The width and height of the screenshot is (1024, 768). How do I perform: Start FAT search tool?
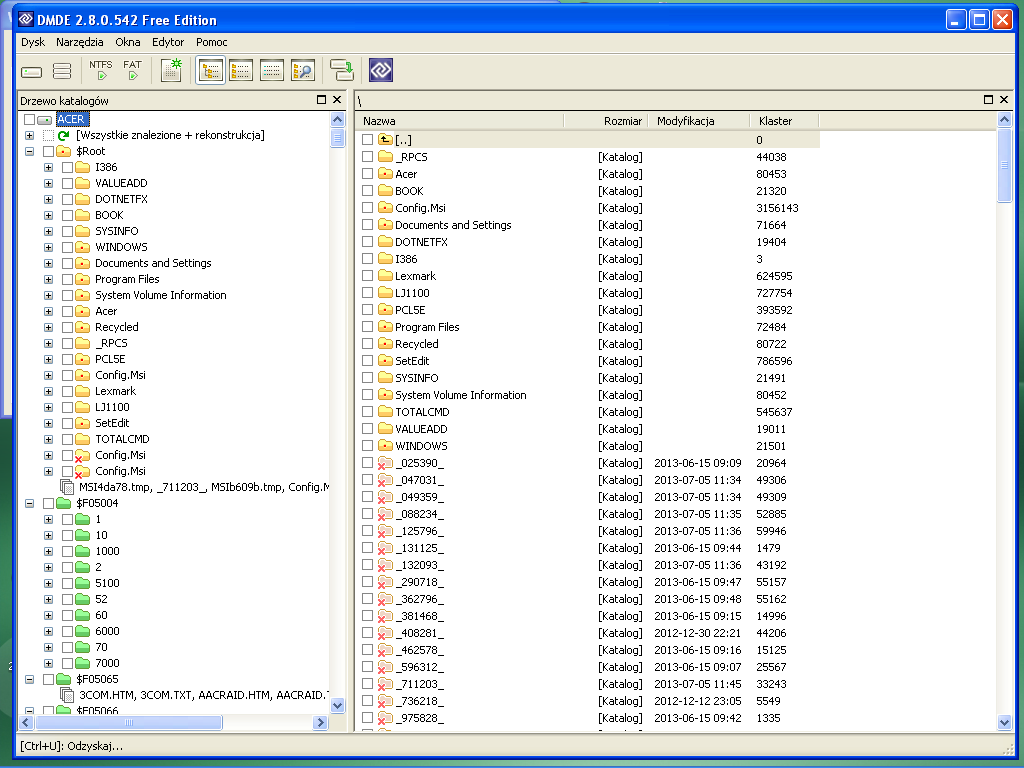coord(133,70)
